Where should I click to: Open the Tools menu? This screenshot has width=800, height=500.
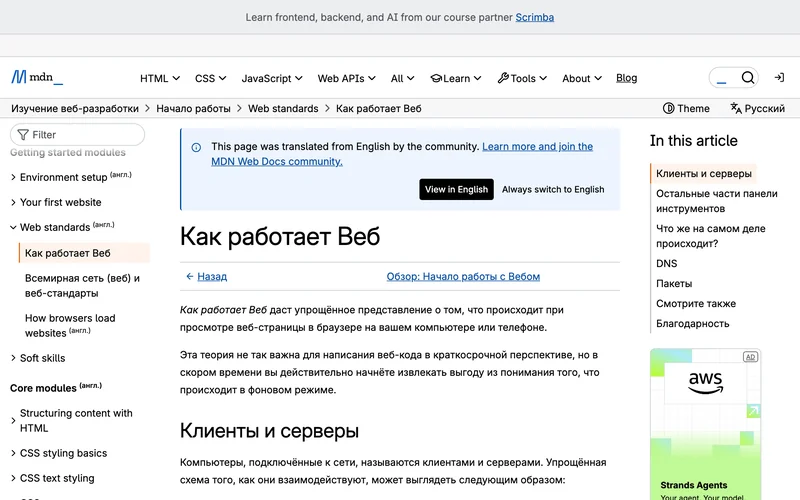point(522,78)
